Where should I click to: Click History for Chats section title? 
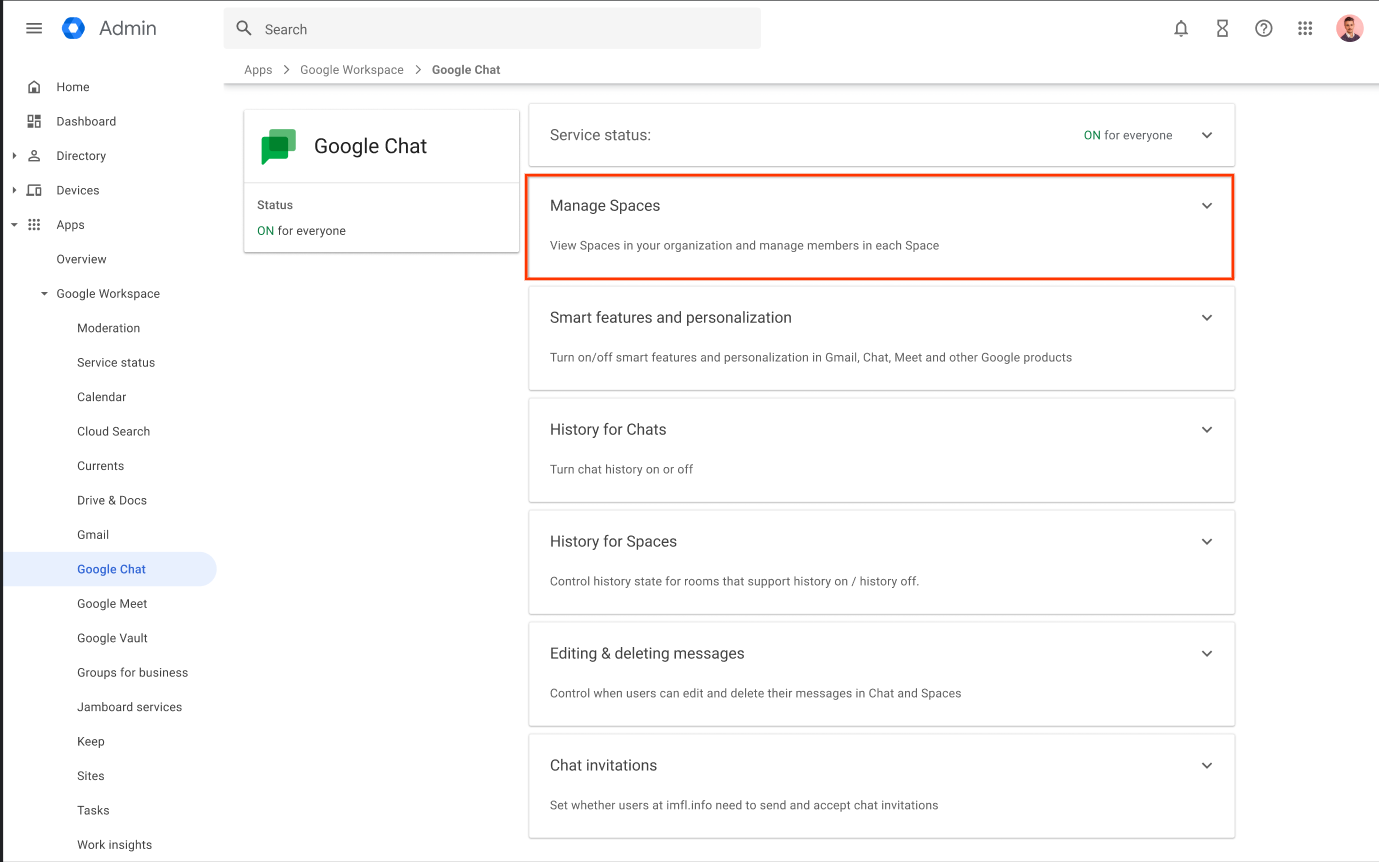click(x=608, y=430)
